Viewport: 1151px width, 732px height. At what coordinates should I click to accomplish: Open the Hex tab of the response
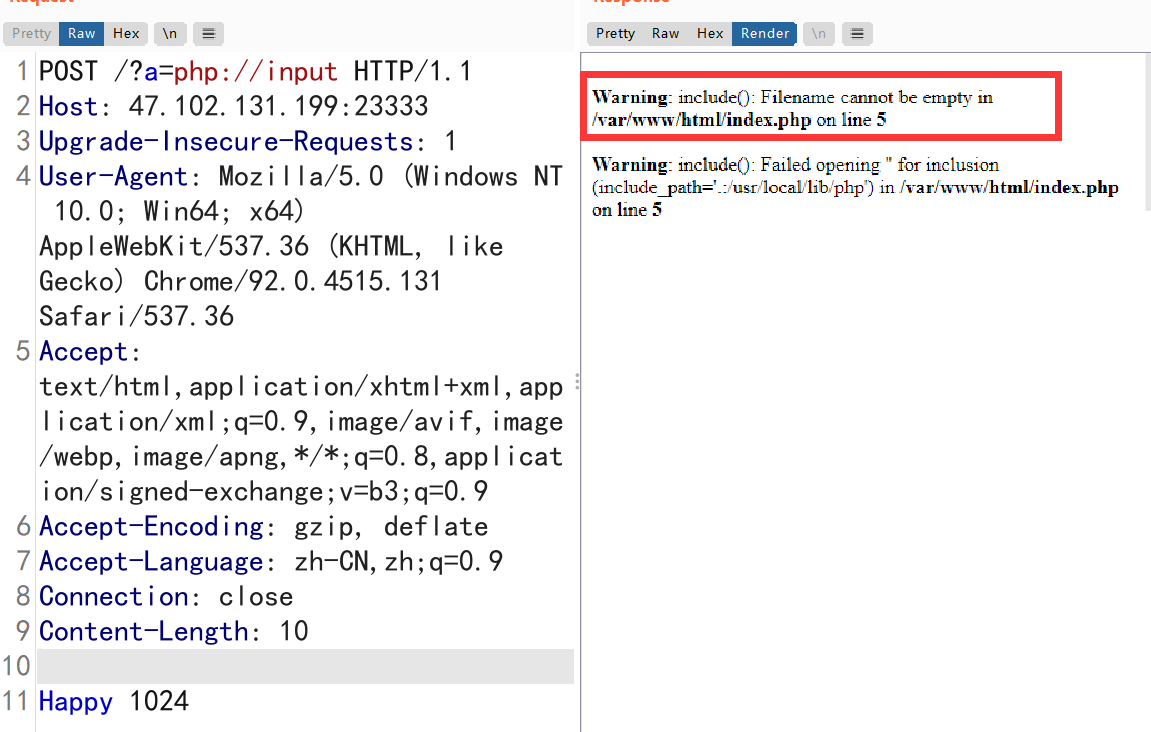point(710,33)
